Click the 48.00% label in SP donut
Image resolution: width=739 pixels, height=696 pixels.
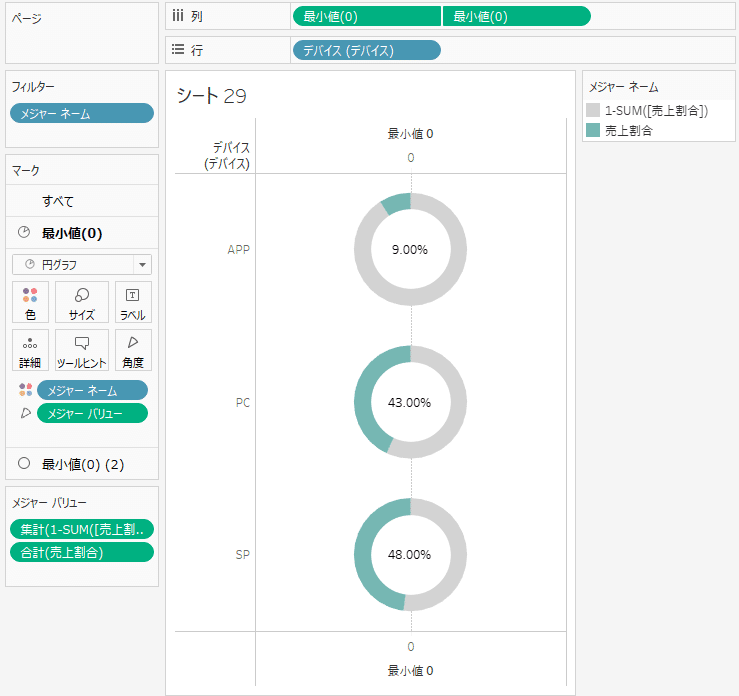pos(410,555)
